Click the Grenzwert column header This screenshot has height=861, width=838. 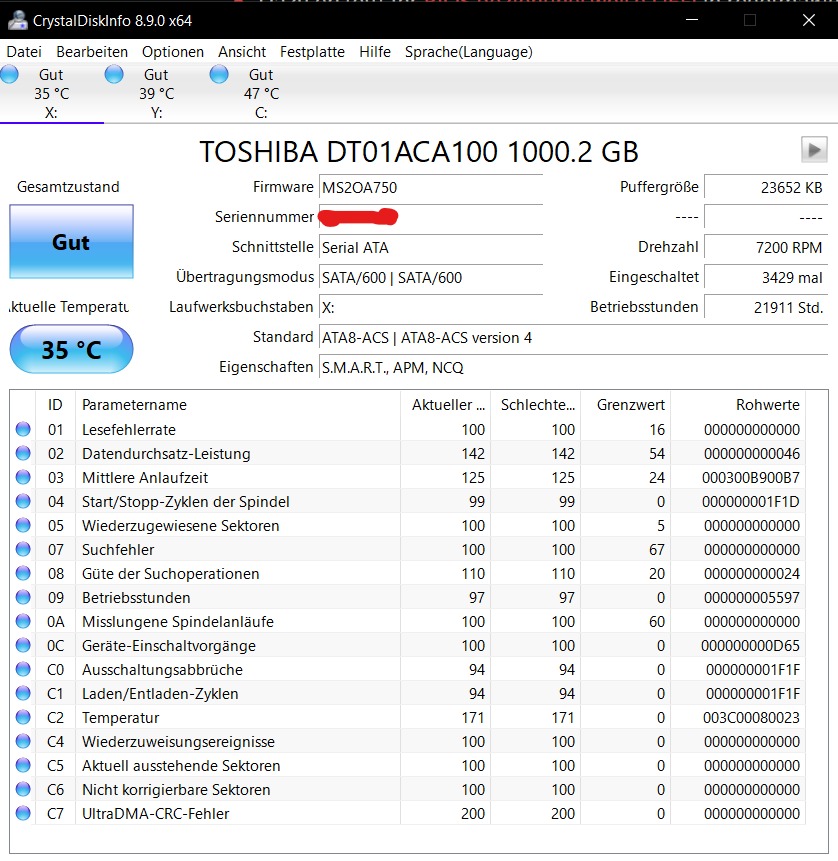click(x=625, y=405)
